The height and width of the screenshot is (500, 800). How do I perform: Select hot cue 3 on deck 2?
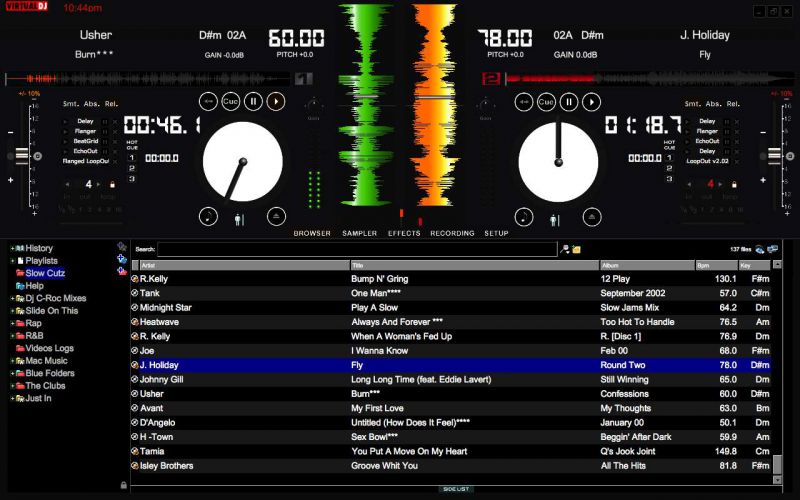coord(669,179)
